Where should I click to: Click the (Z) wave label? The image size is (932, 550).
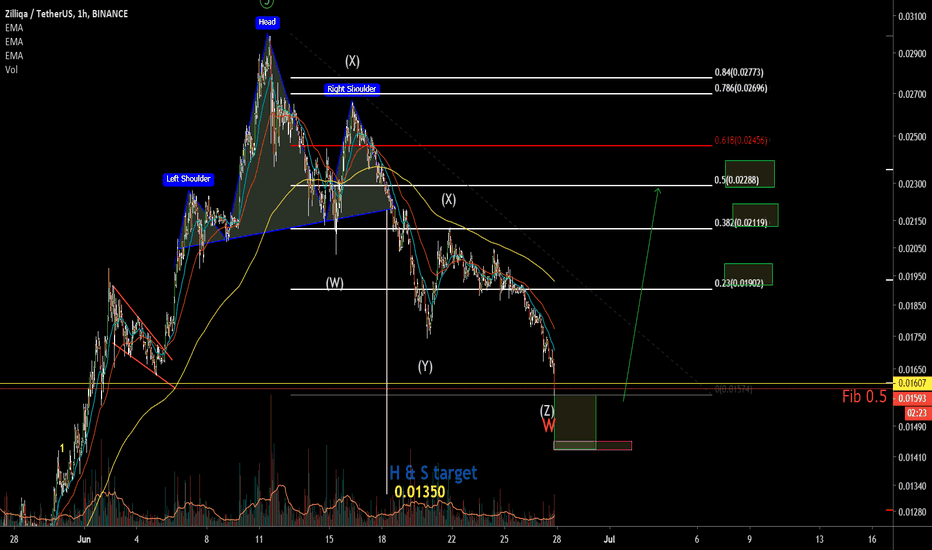(547, 410)
